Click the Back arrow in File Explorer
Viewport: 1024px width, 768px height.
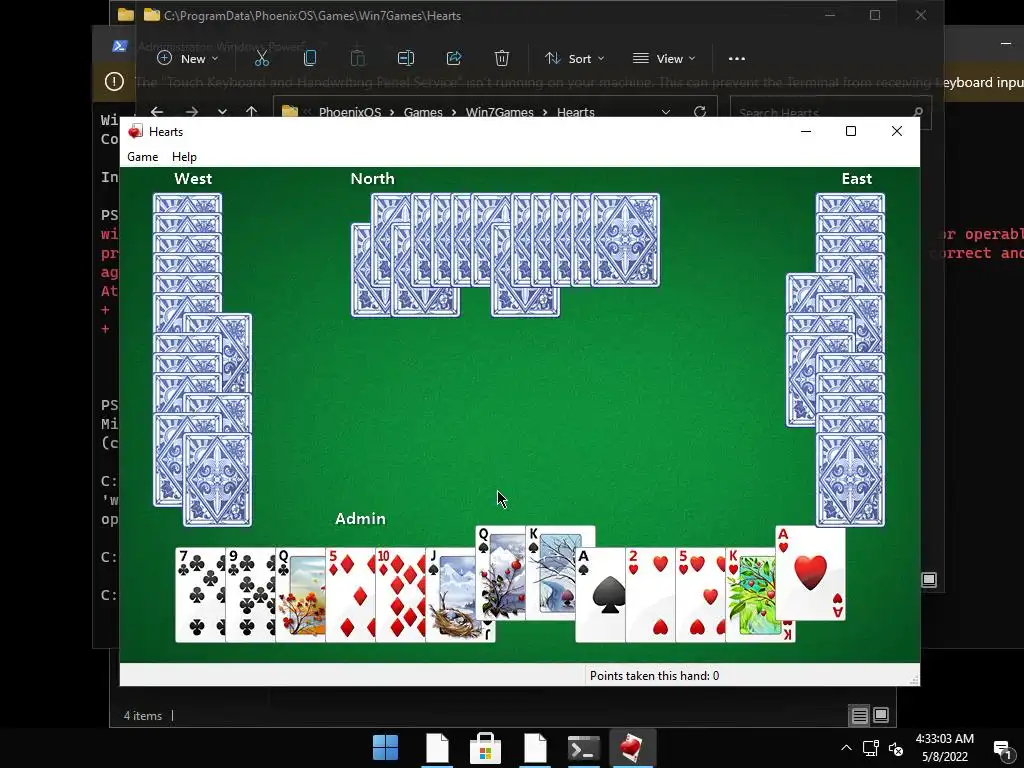pyautogui.click(x=157, y=112)
